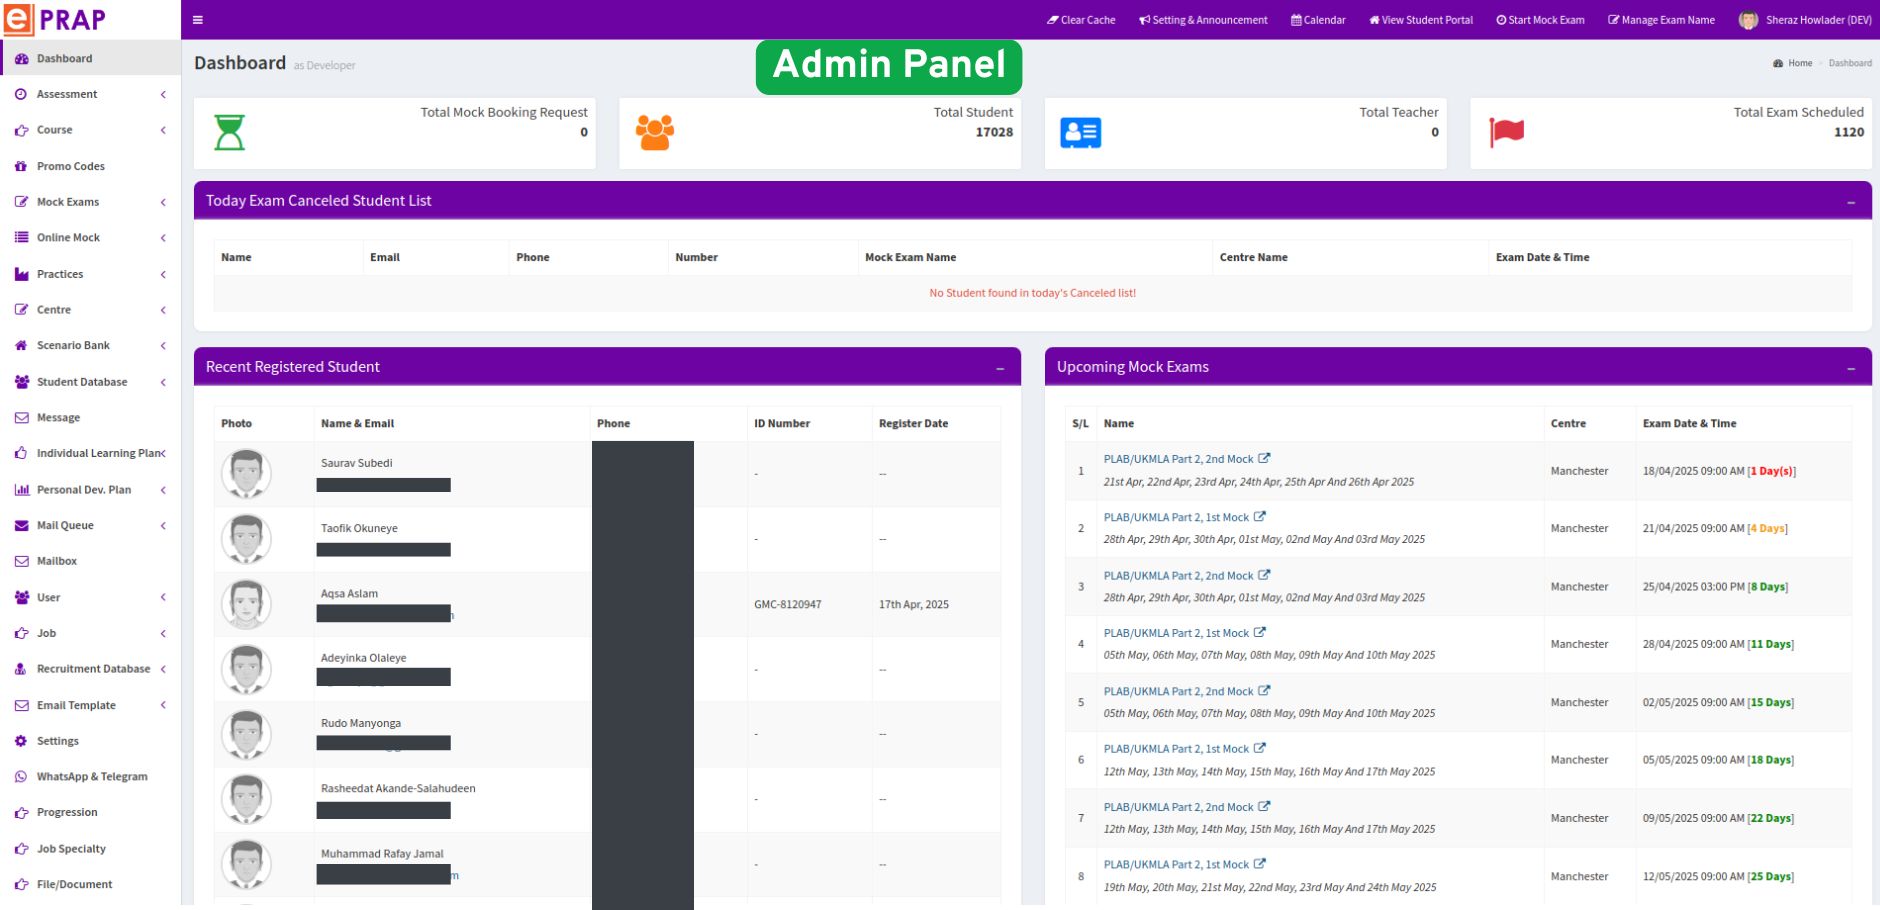Click the hourglass Mock Booking Request icon
Screen dimensions: 1880x910
[229, 132]
